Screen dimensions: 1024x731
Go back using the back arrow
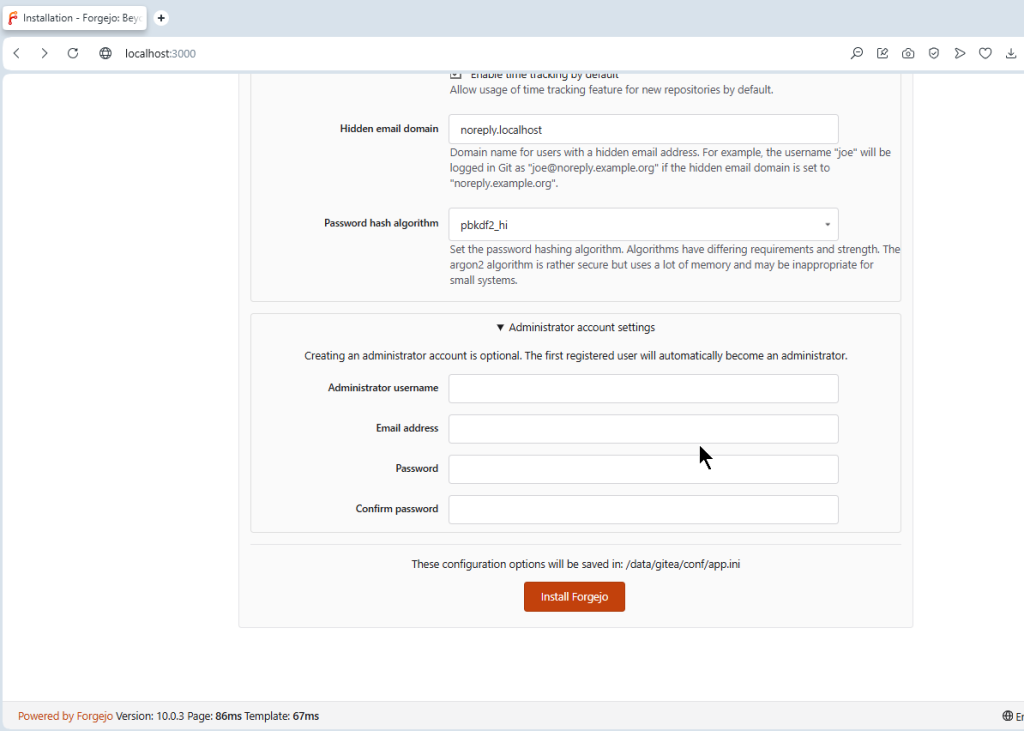(17, 54)
